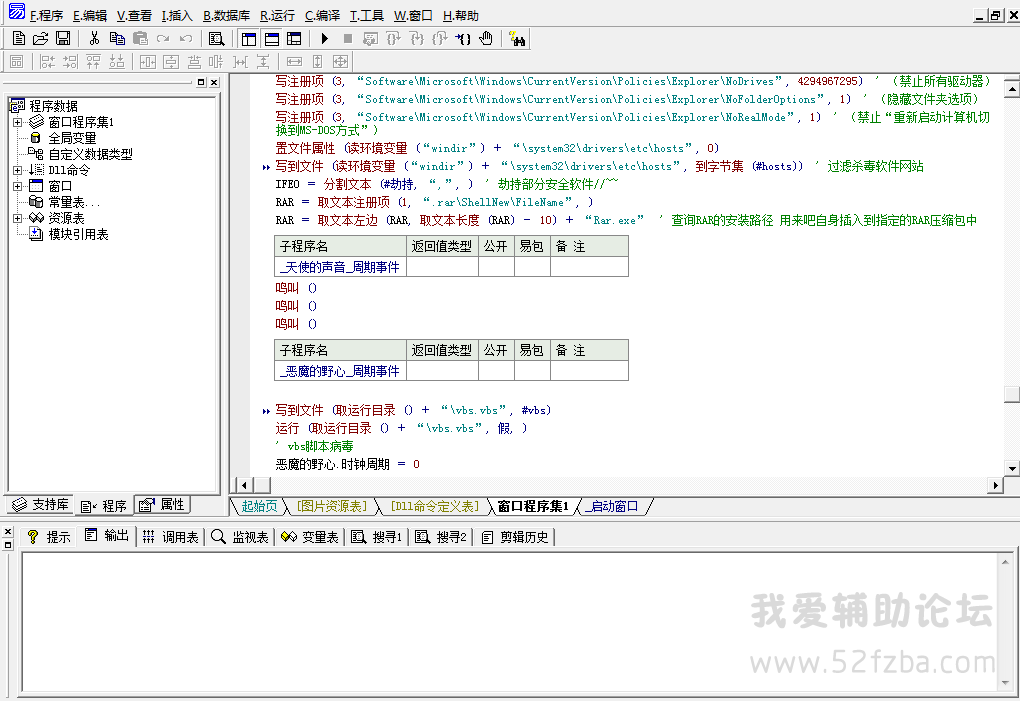This screenshot has height=701, width=1020.
Task: Expand the 窗口 tree node
Action: 18,186
